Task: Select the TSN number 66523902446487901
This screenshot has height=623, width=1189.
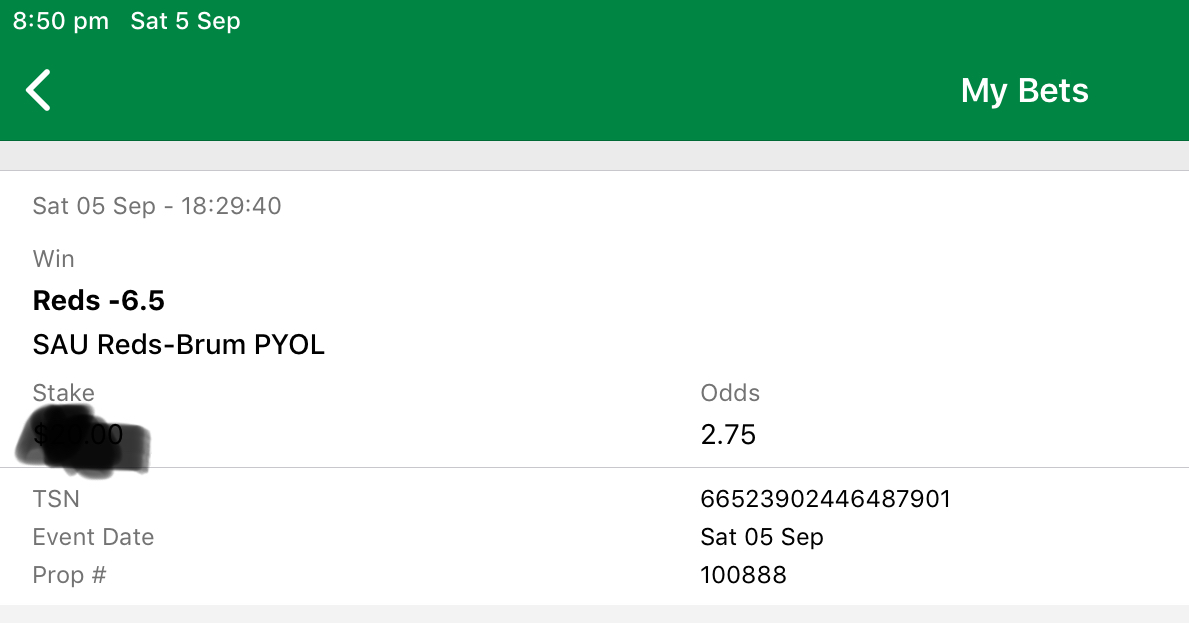Action: [825, 499]
